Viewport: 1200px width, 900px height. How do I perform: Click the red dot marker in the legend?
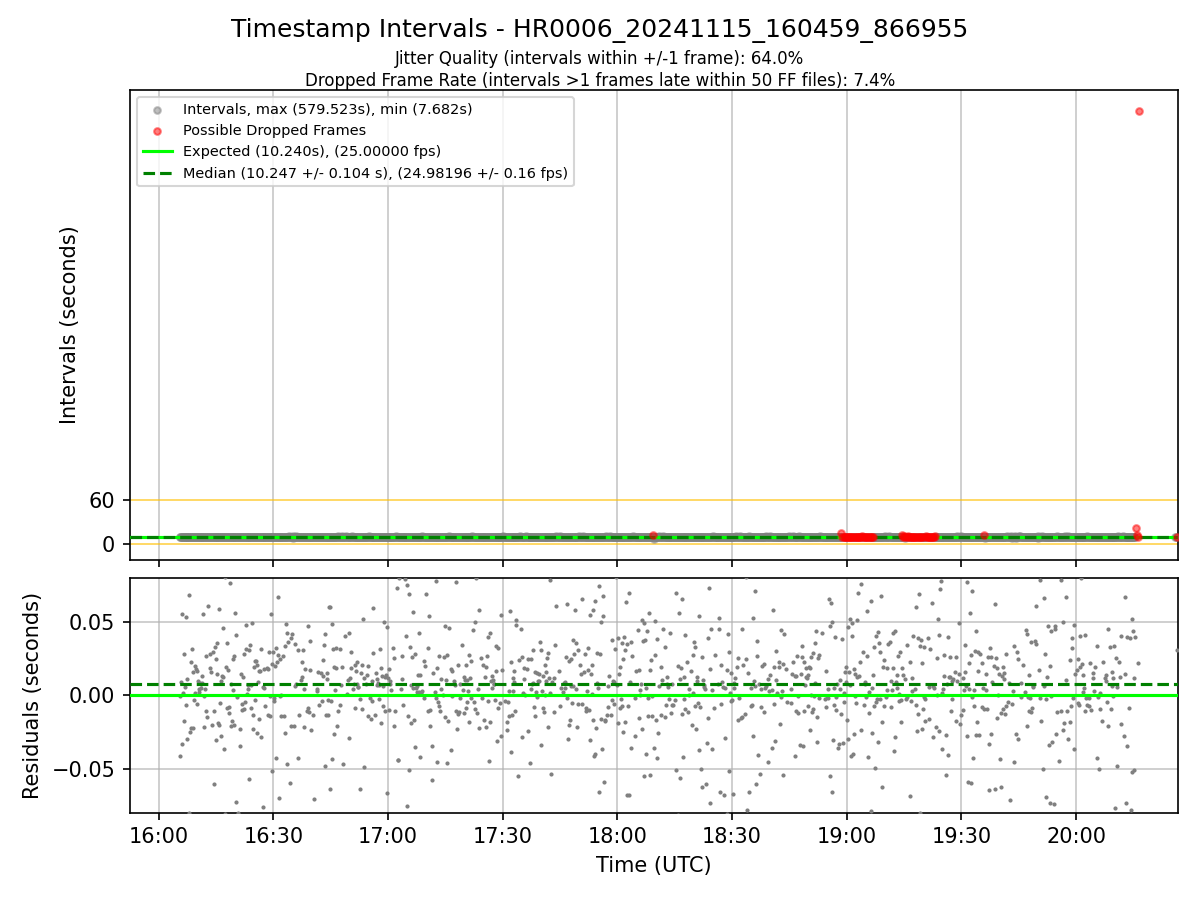tap(156, 130)
